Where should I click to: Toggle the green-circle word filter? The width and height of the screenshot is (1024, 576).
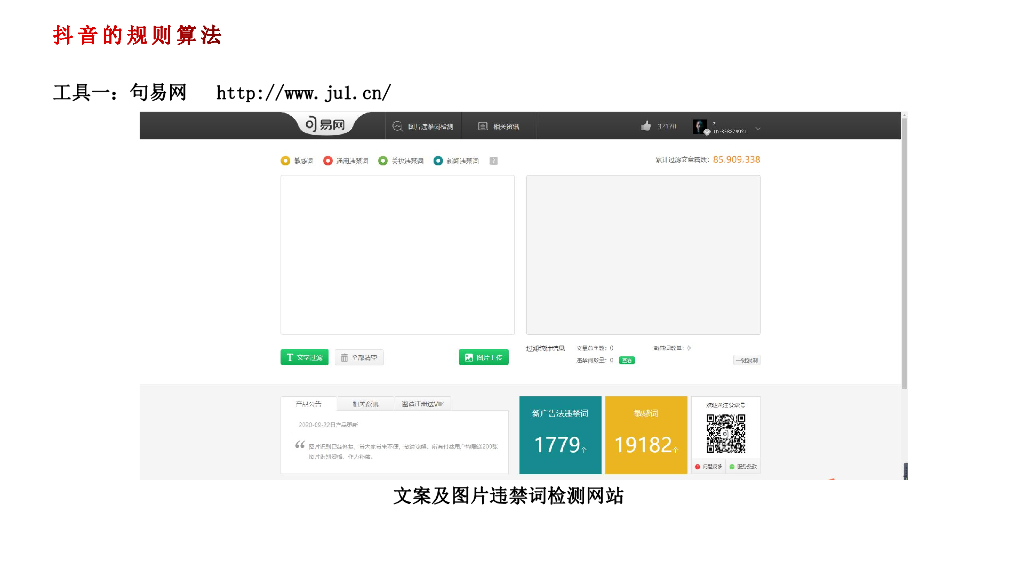pos(401,161)
